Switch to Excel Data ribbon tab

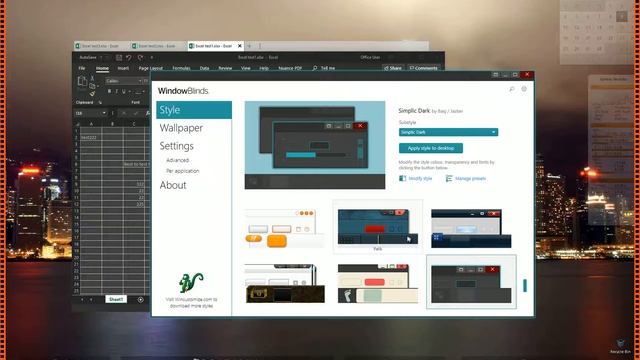click(204, 68)
